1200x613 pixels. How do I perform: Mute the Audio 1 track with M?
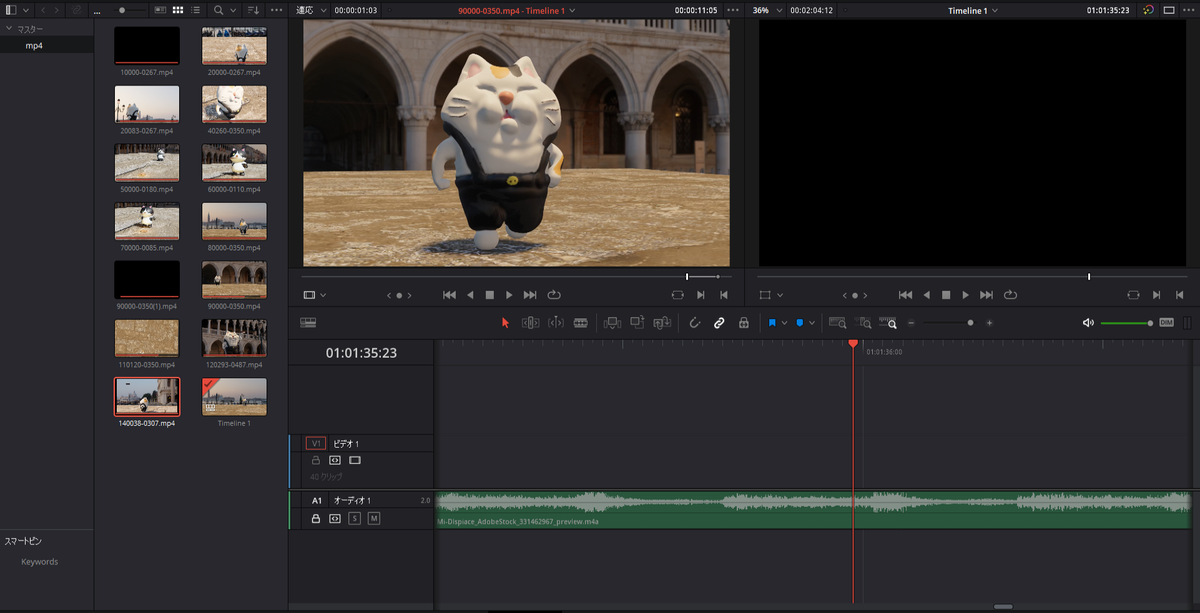click(374, 519)
